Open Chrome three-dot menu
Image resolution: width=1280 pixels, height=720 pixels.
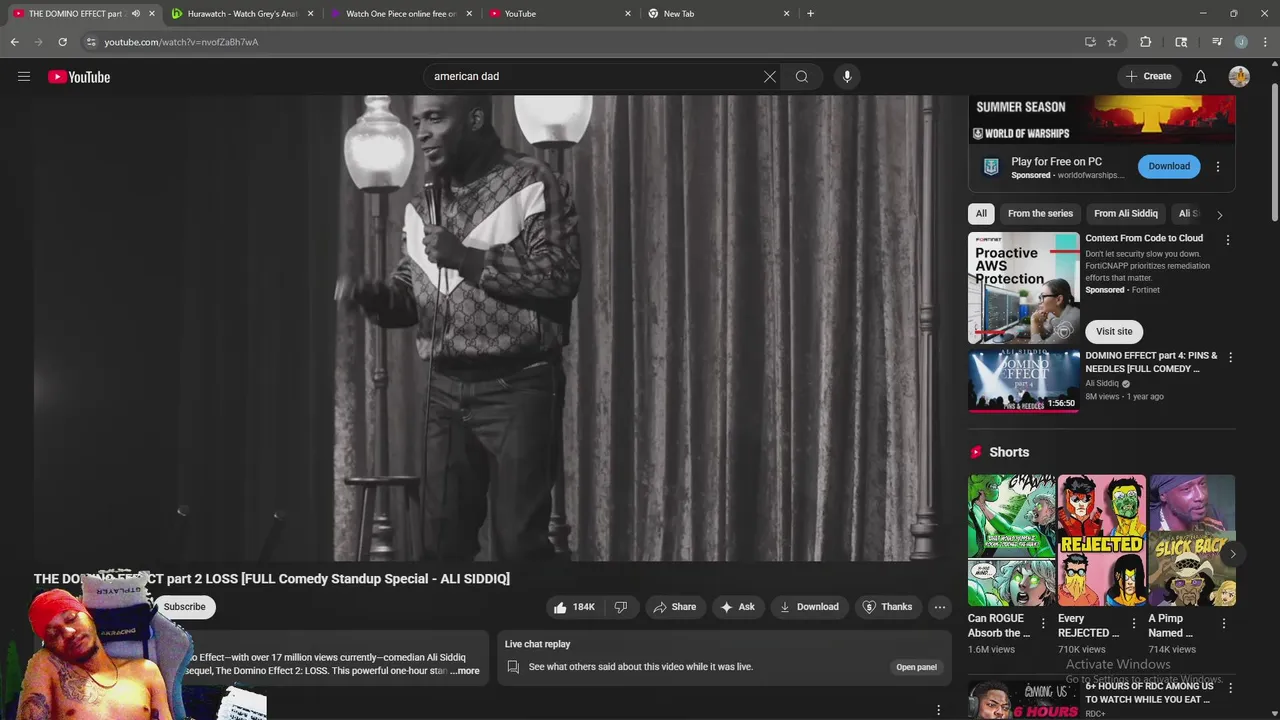[x=1266, y=42]
